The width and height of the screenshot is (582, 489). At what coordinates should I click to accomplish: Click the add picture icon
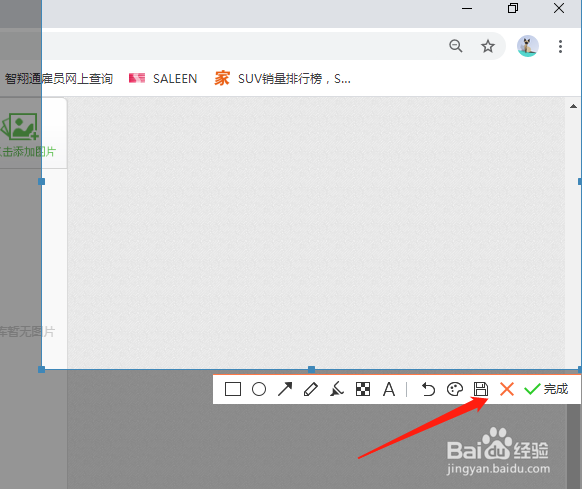click(20, 127)
